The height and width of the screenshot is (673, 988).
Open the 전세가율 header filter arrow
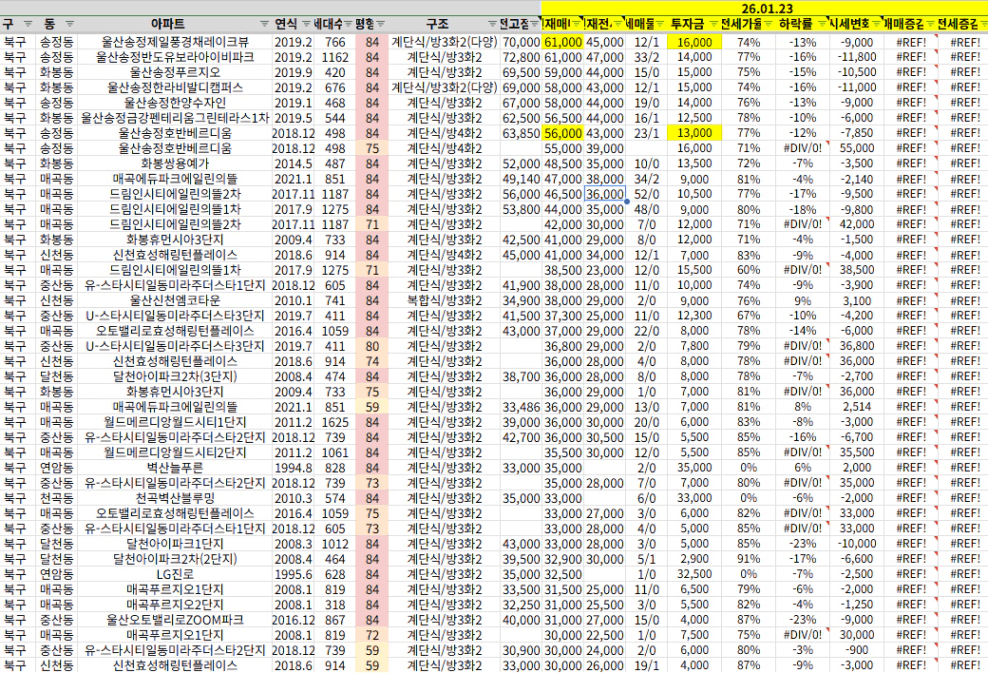click(768, 24)
